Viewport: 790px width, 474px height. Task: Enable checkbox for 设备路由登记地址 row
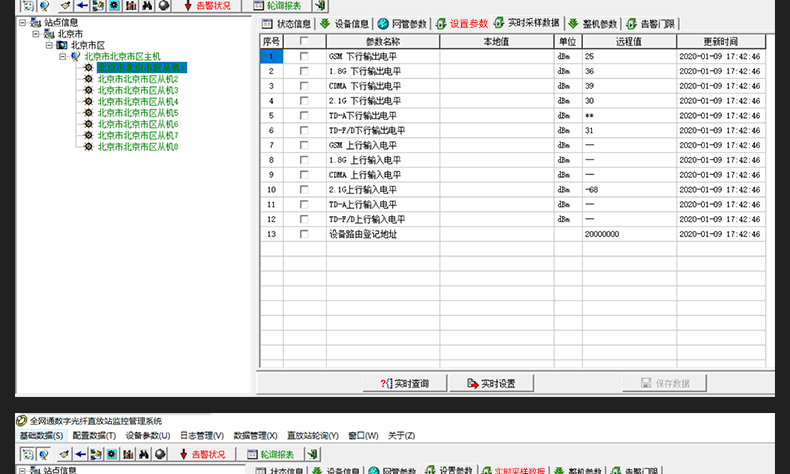coord(304,234)
